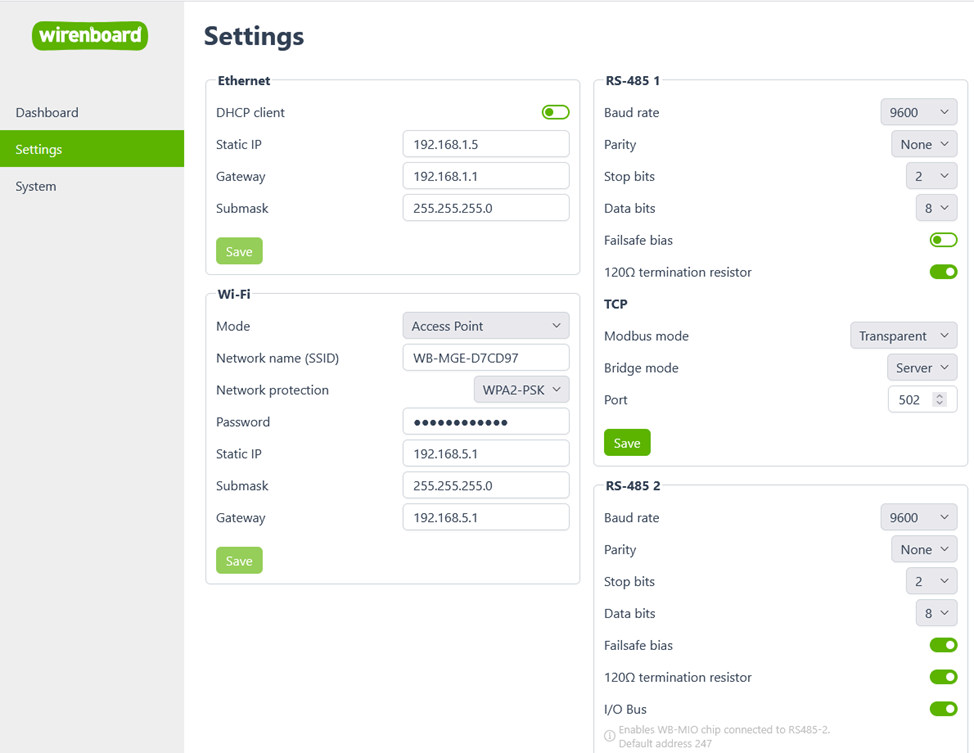Open the System menu item
The height and width of the screenshot is (753, 974).
click(36, 187)
